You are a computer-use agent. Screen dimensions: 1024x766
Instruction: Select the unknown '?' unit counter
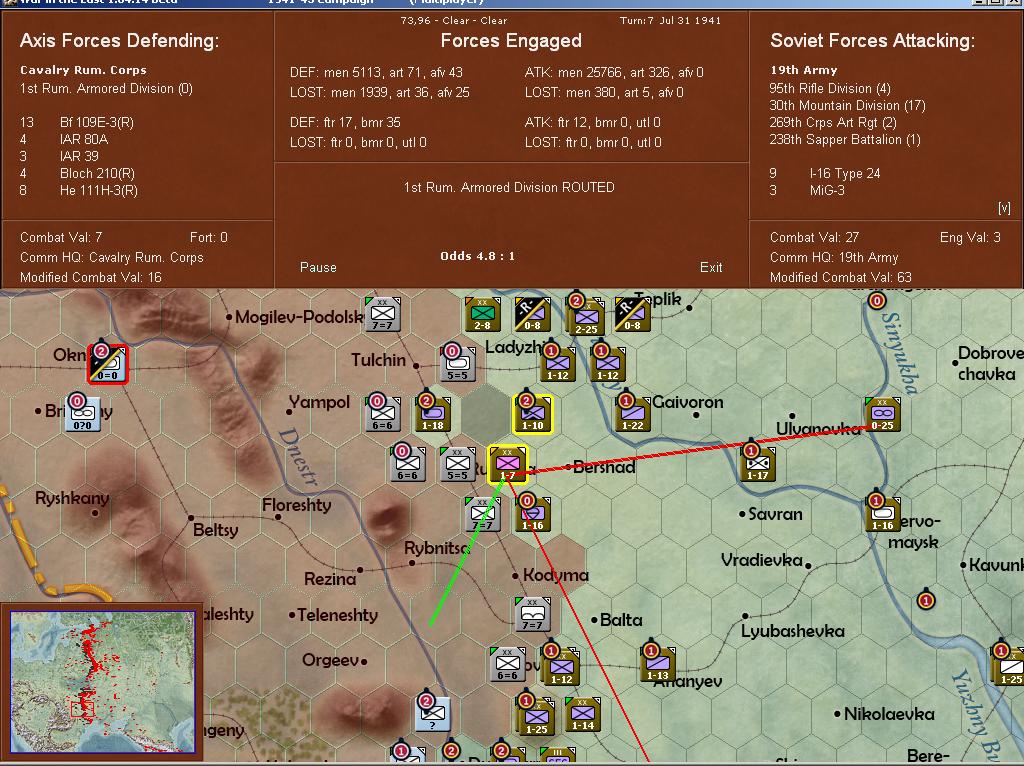click(433, 714)
